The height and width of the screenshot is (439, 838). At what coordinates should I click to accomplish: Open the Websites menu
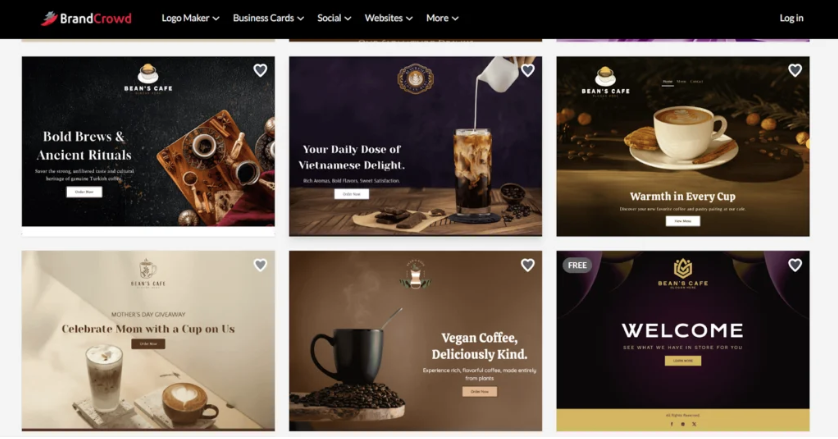pyautogui.click(x=389, y=18)
